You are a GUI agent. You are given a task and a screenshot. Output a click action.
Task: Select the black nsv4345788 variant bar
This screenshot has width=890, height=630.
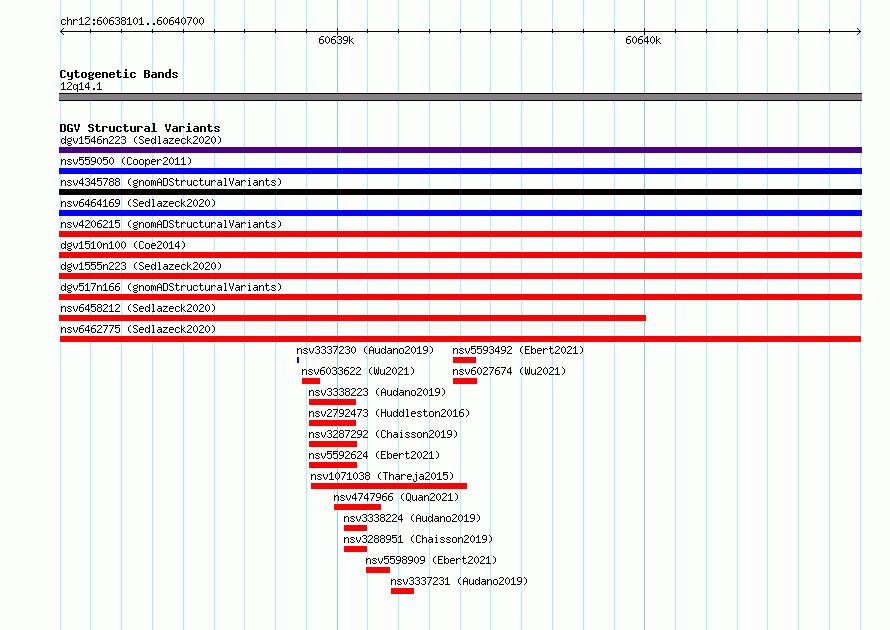(460, 192)
